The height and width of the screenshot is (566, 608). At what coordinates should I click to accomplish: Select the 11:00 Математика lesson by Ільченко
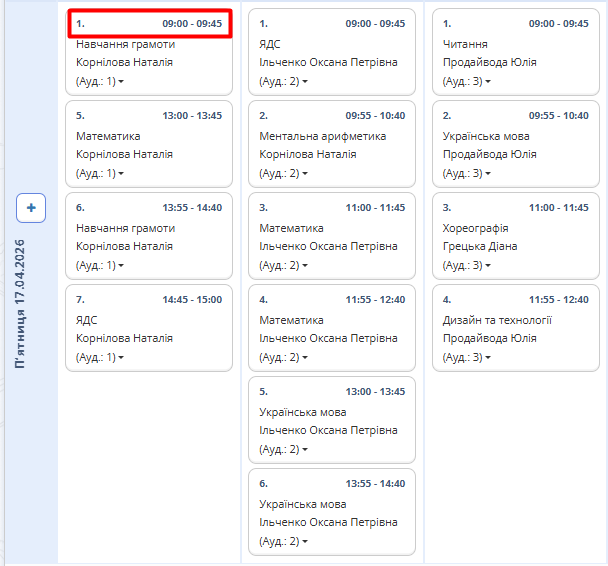291,228
